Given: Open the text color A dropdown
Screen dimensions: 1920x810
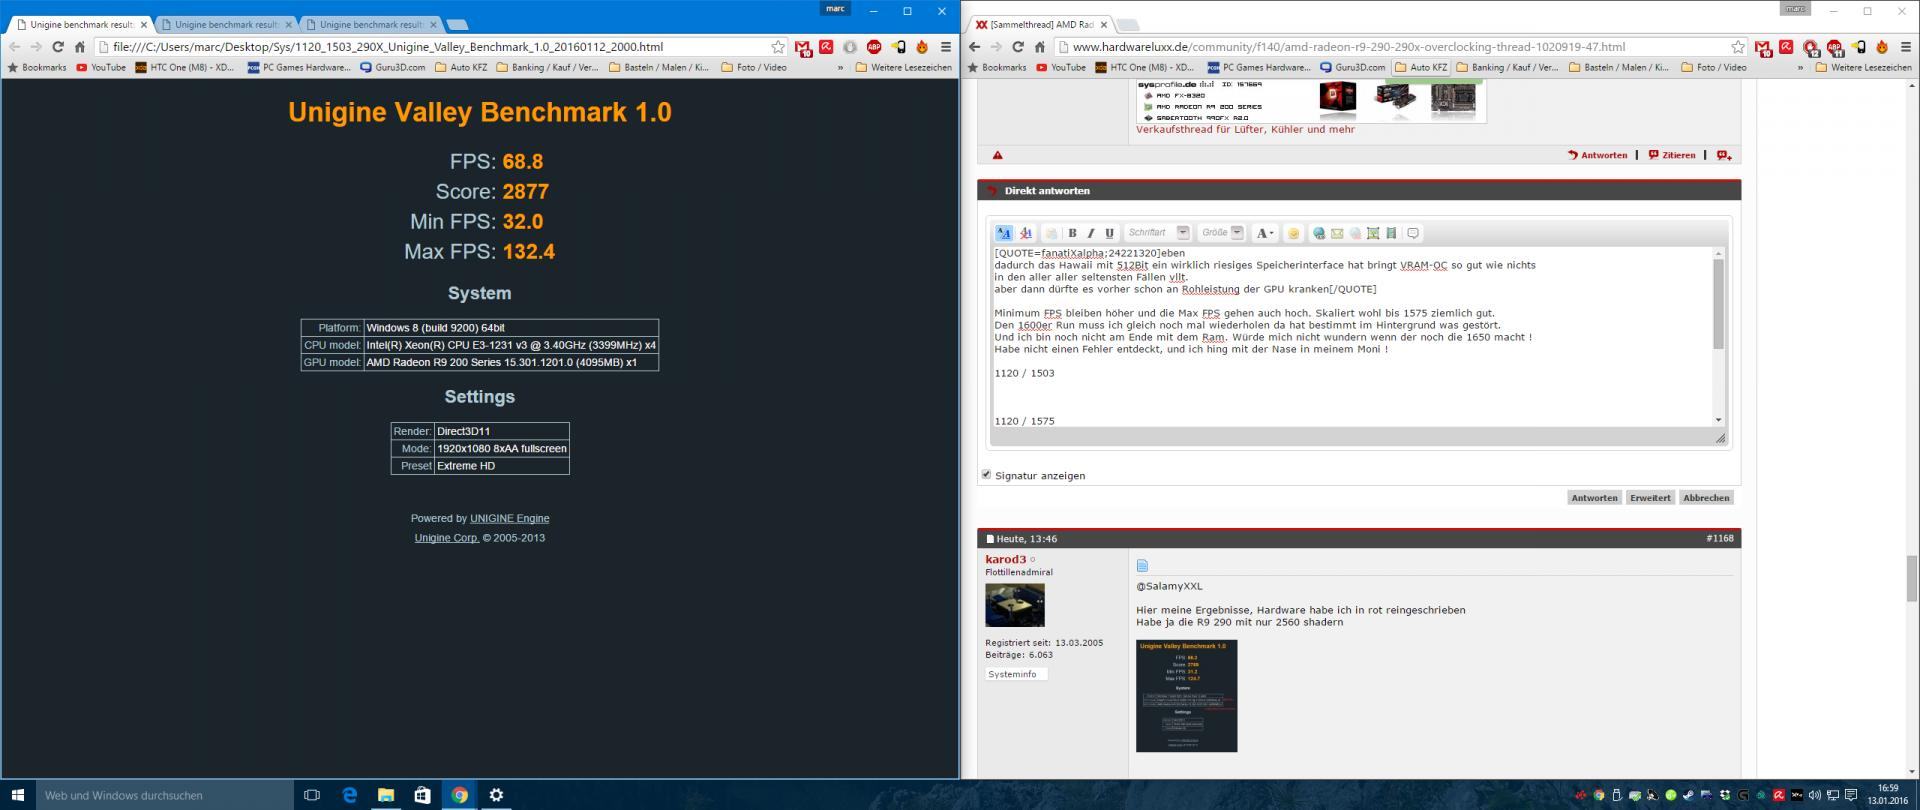Looking at the screenshot, I should coord(1265,233).
